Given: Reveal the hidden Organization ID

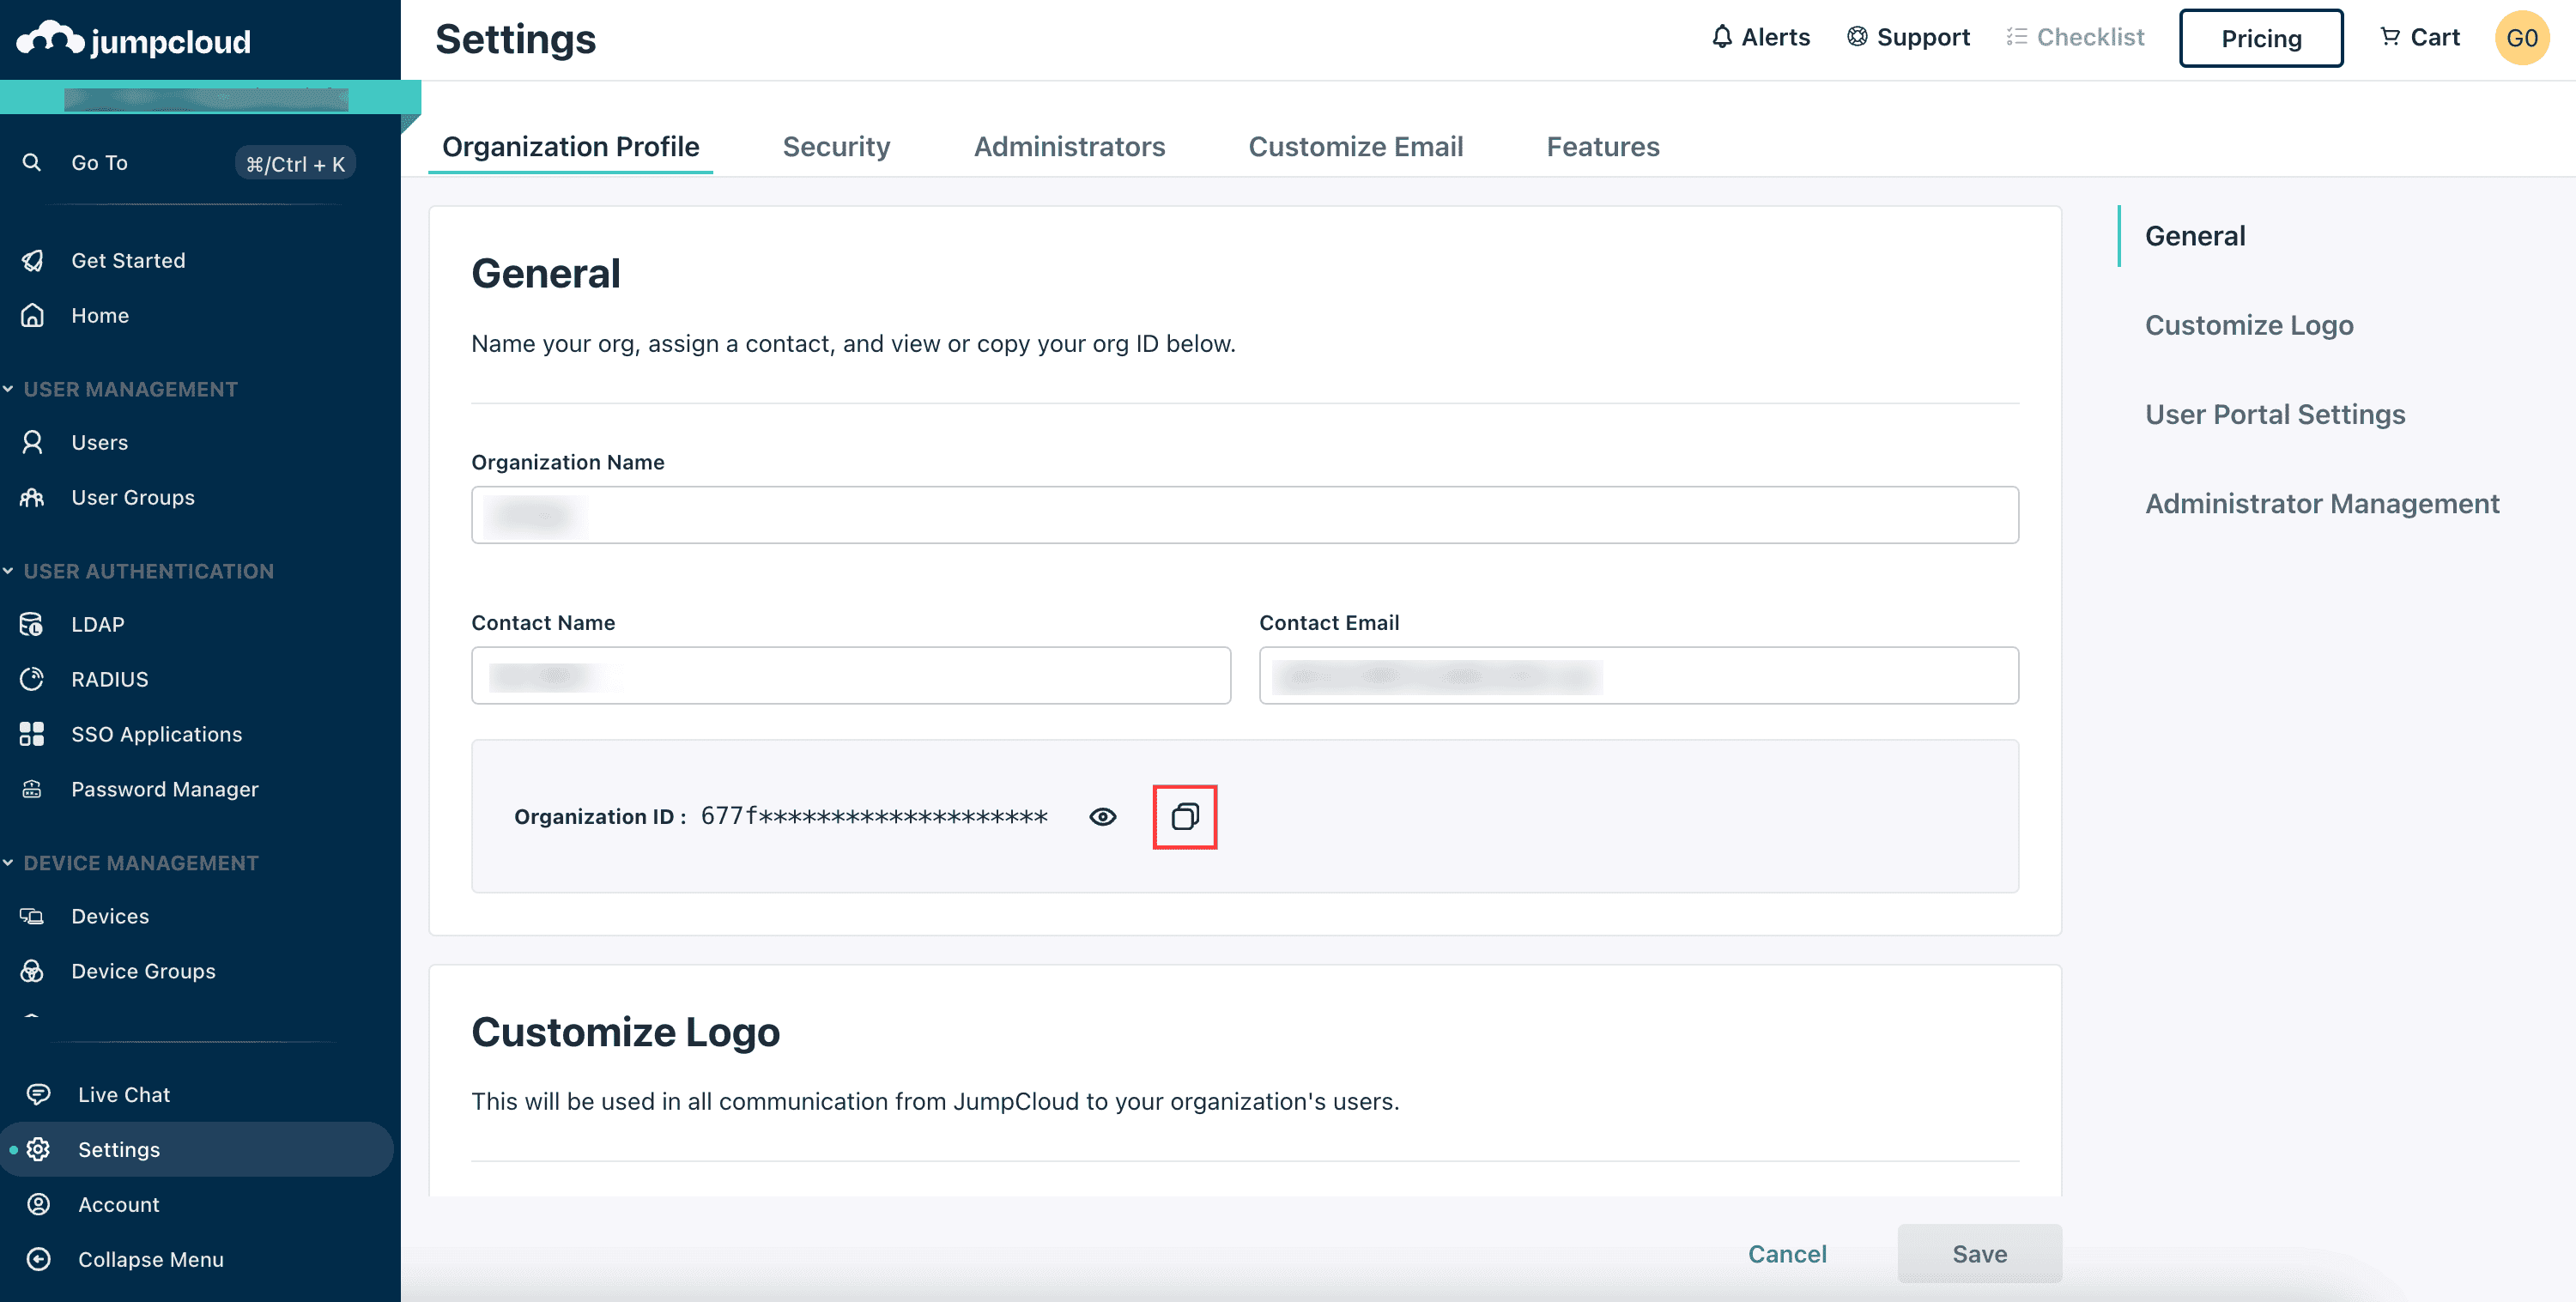Looking at the screenshot, I should (x=1102, y=816).
